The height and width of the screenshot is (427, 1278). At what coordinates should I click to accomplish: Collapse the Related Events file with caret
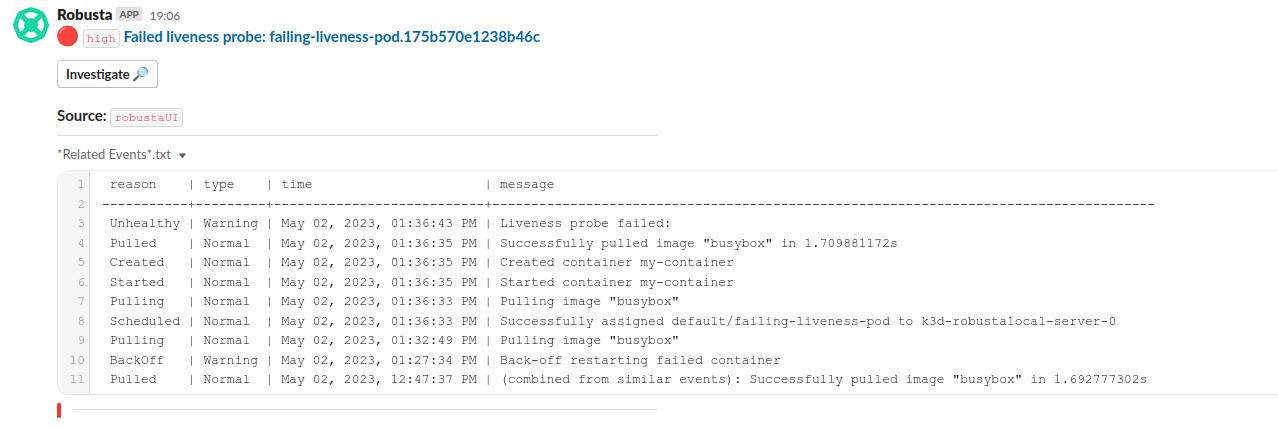[x=183, y=155]
